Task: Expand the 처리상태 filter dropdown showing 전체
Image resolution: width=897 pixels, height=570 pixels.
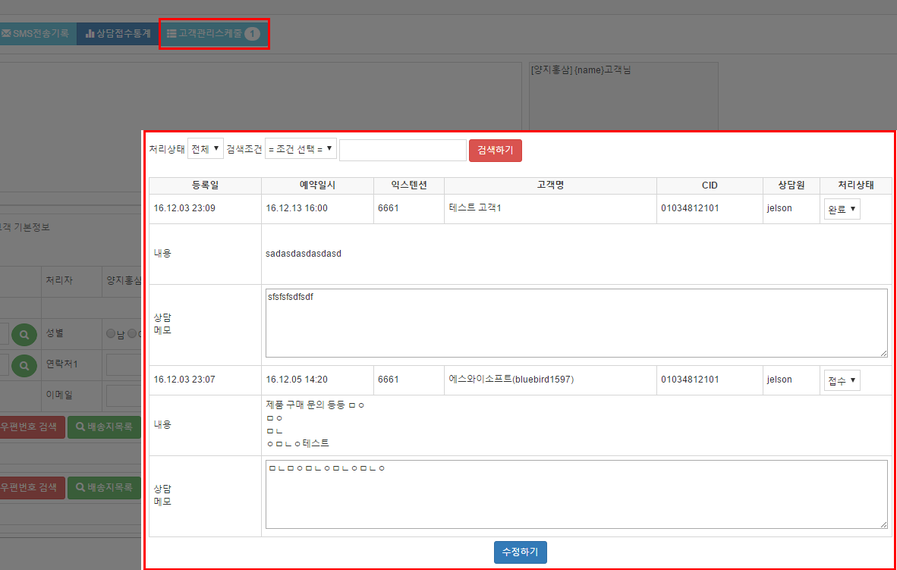Action: tap(205, 149)
